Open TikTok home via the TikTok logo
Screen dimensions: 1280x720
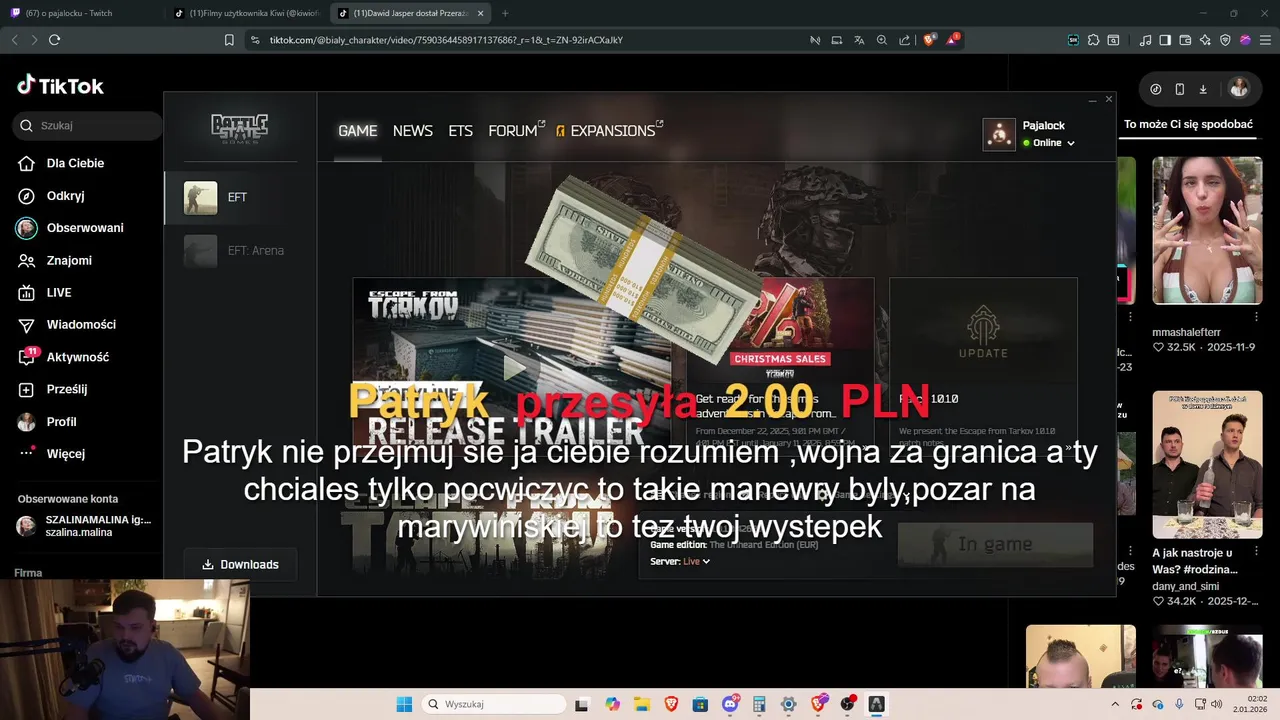[60, 86]
